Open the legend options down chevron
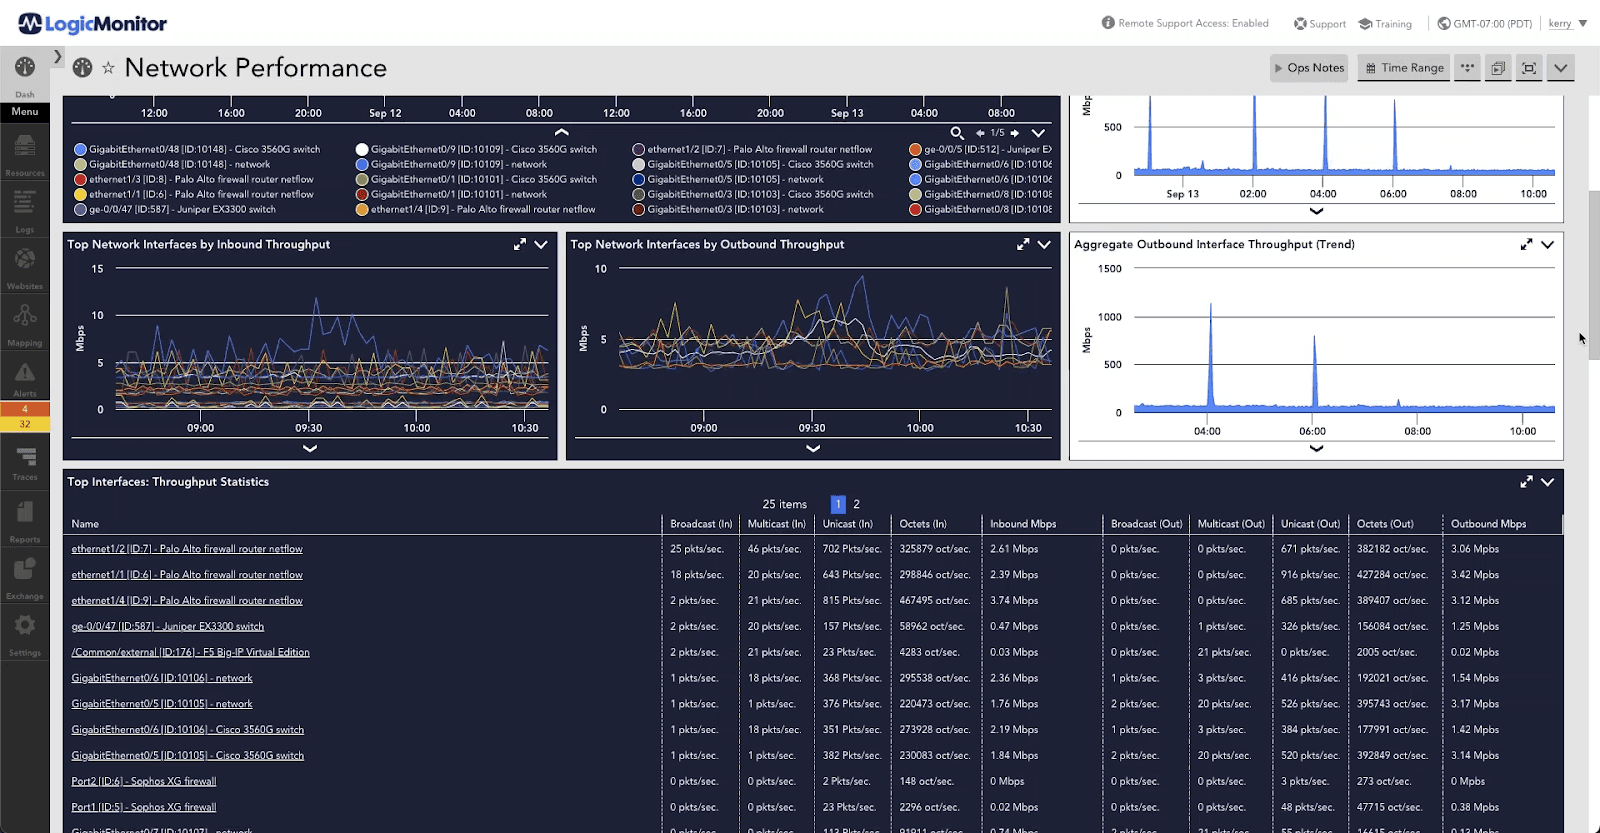Screen dimensions: 1600x833 1038,133
